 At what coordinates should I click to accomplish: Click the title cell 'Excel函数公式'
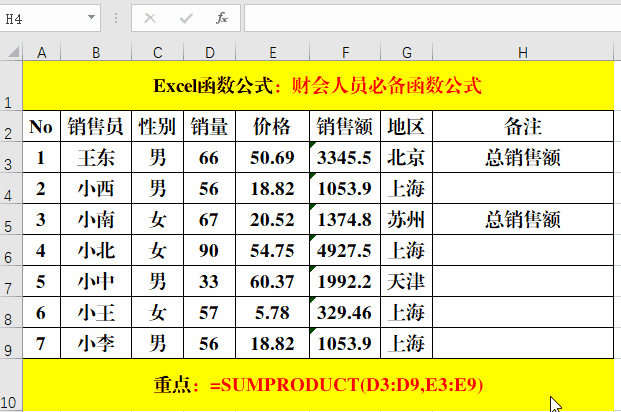318,86
